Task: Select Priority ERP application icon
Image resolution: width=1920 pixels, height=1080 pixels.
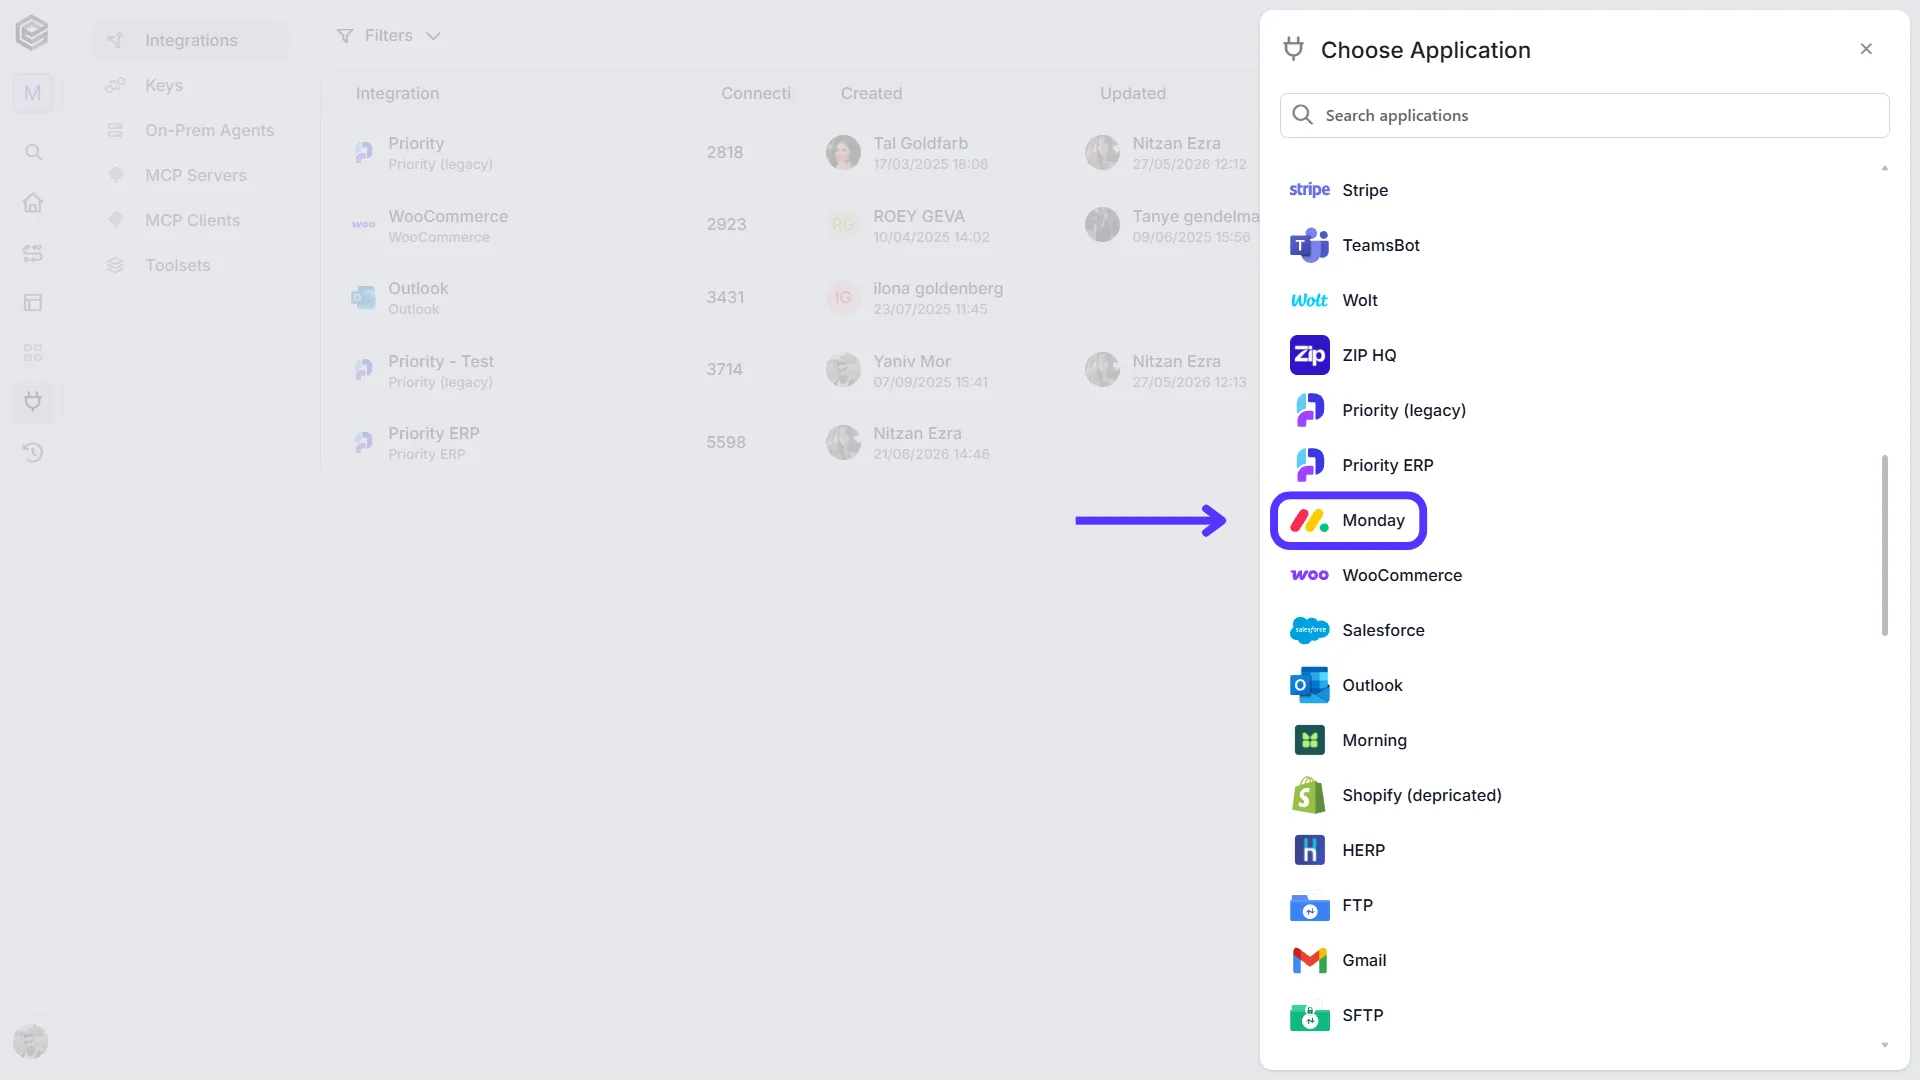Action: 1309,465
